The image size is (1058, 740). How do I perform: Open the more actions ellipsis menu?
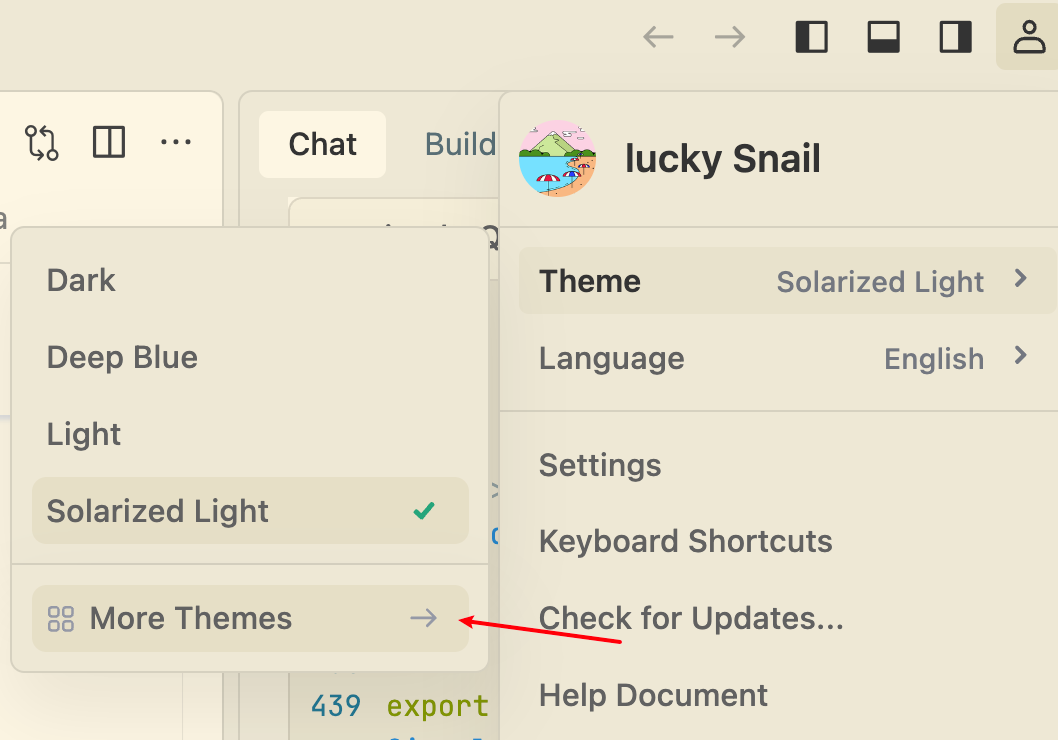(x=176, y=143)
